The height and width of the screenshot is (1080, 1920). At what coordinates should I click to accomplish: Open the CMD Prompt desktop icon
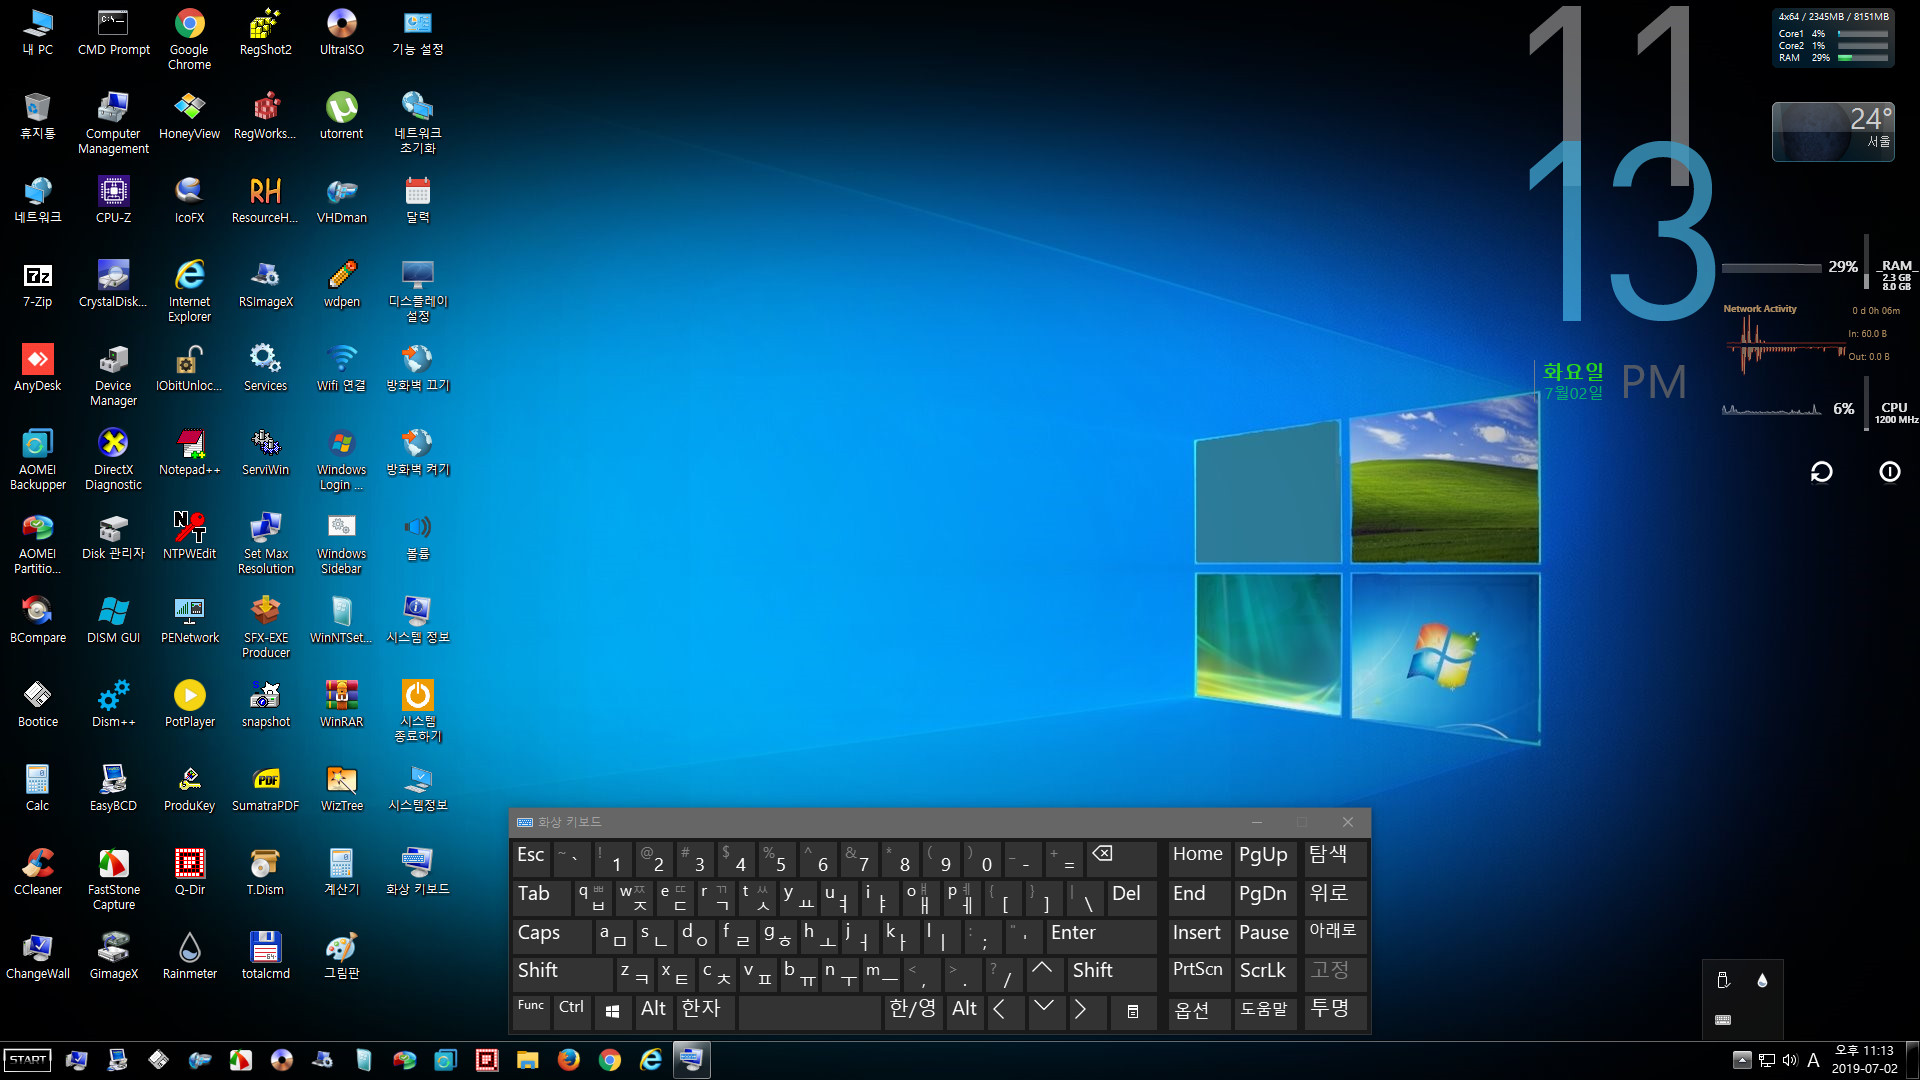click(x=113, y=32)
